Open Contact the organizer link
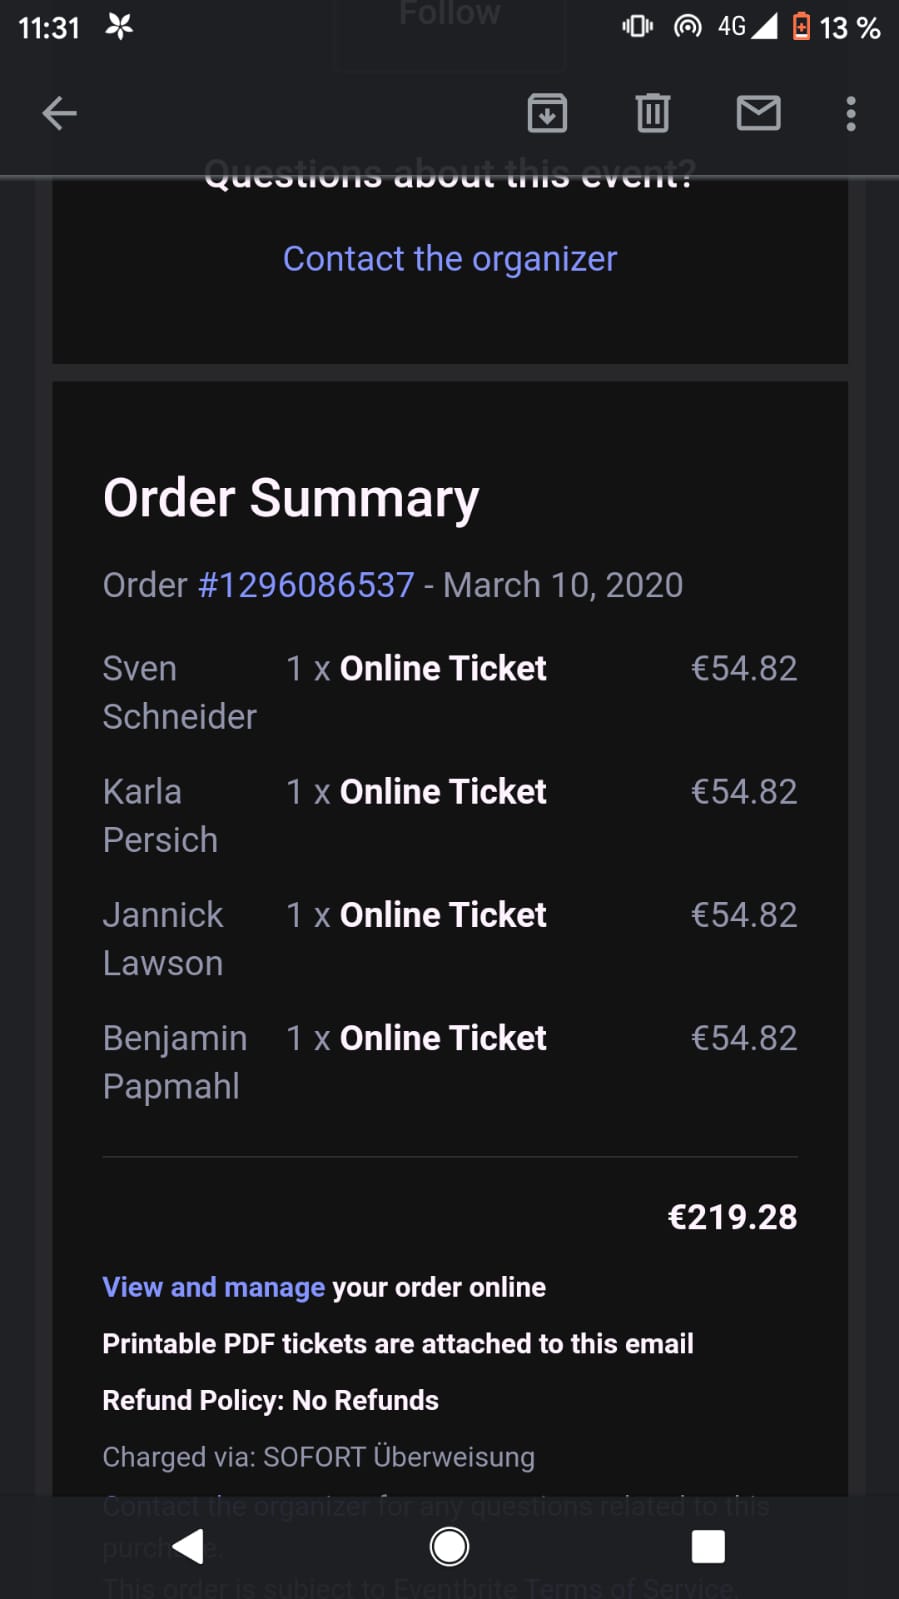 click(x=450, y=259)
